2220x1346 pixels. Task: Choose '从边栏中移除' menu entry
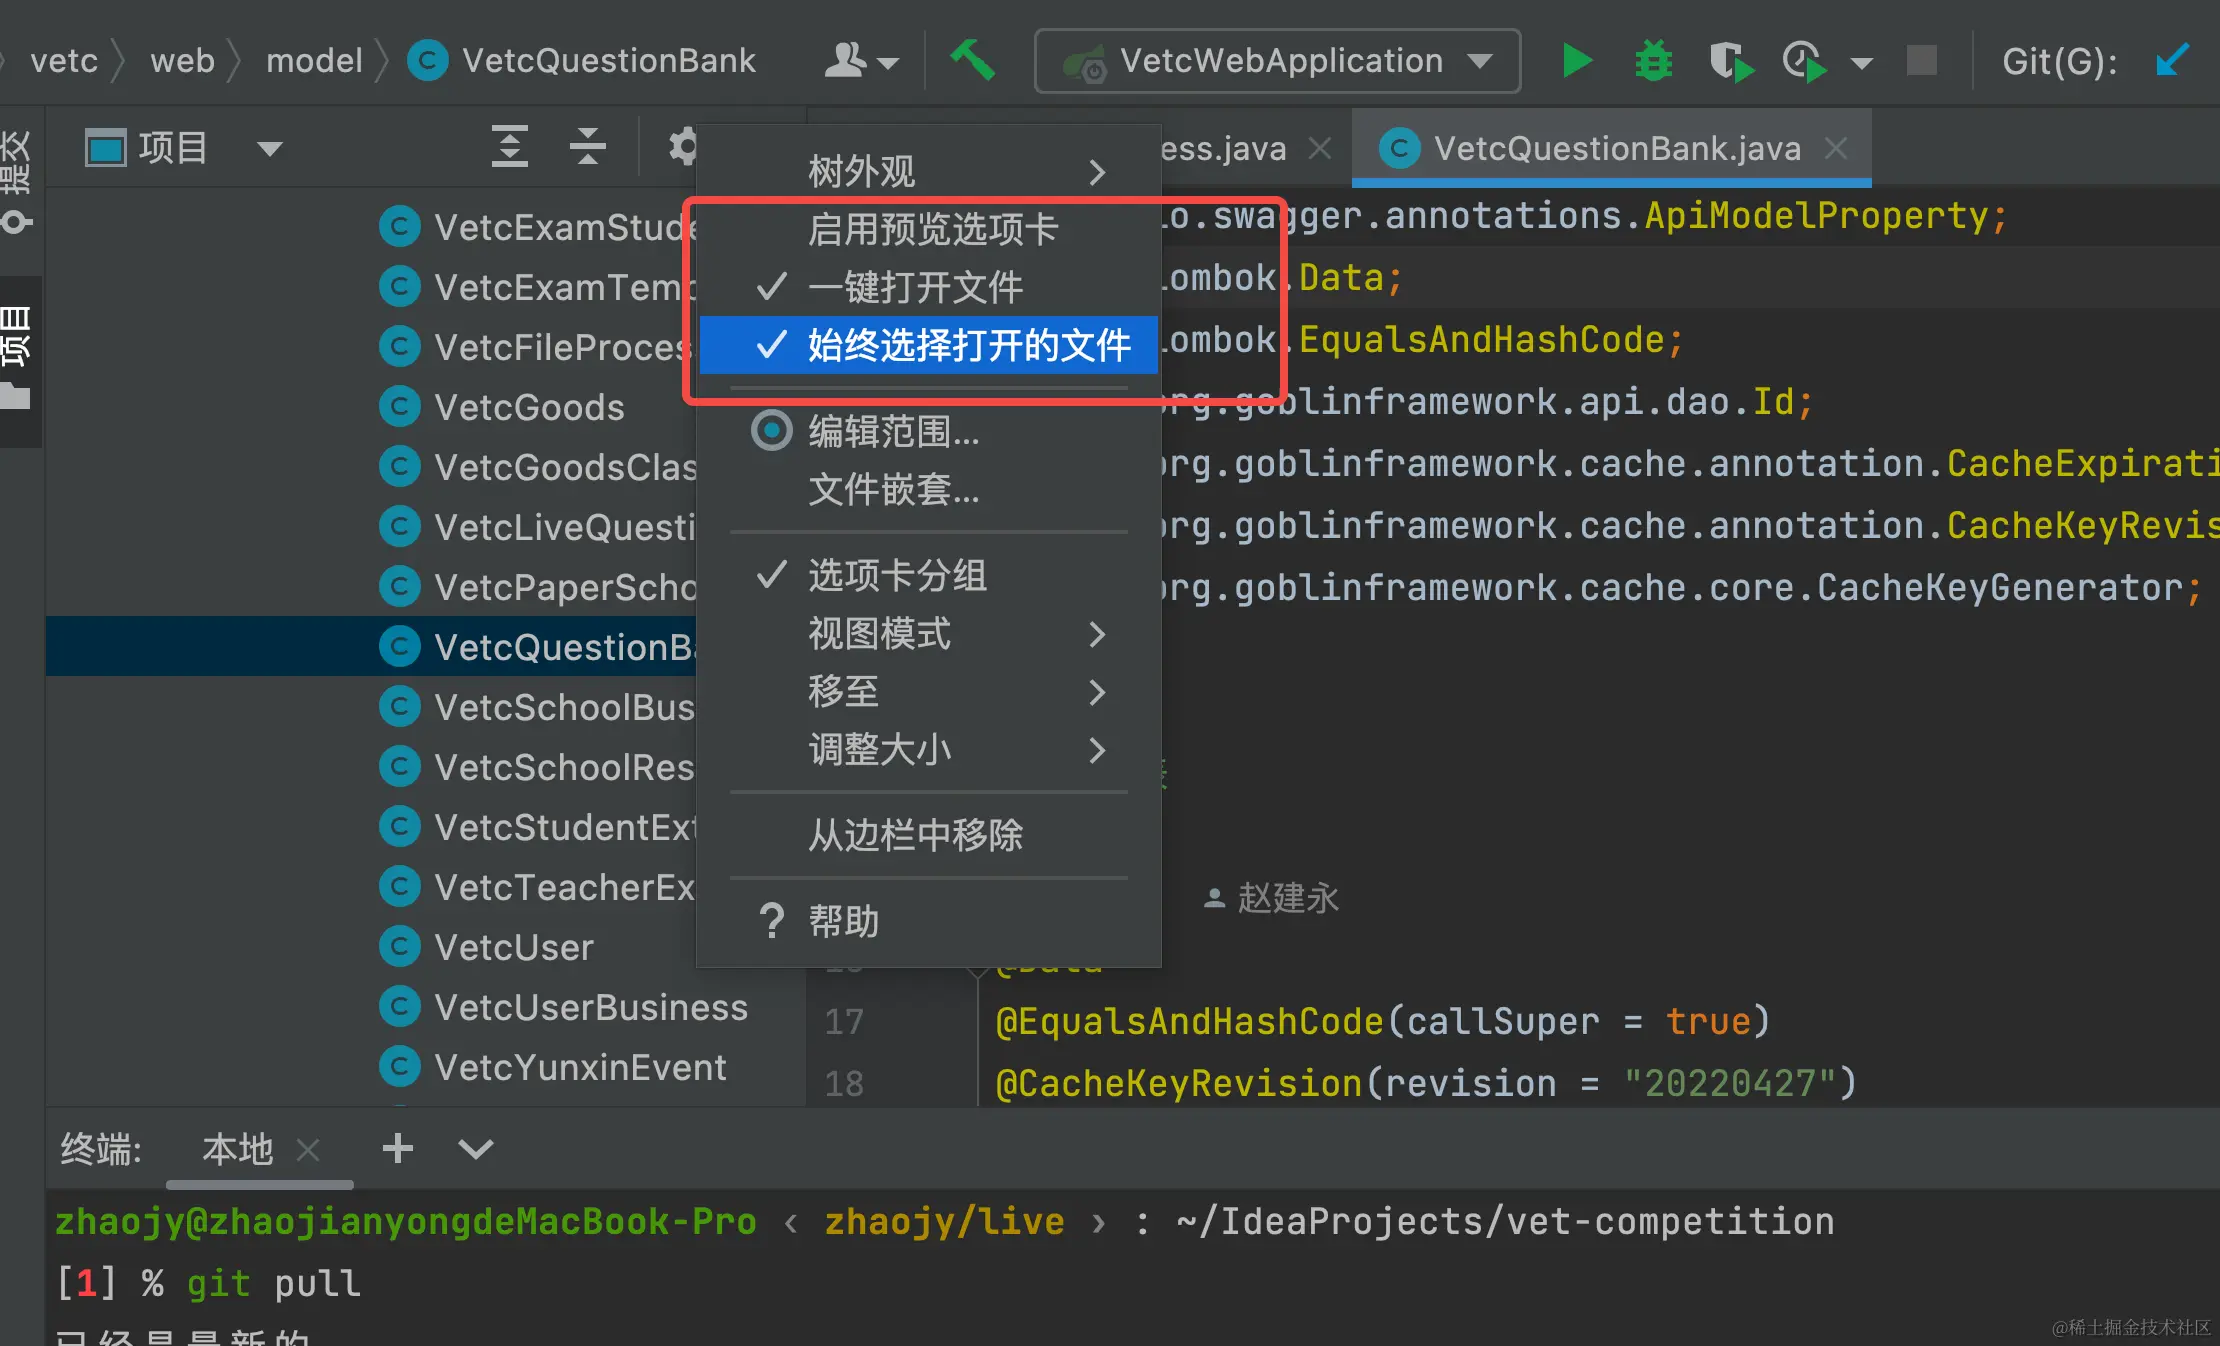pyautogui.click(x=914, y=835)
